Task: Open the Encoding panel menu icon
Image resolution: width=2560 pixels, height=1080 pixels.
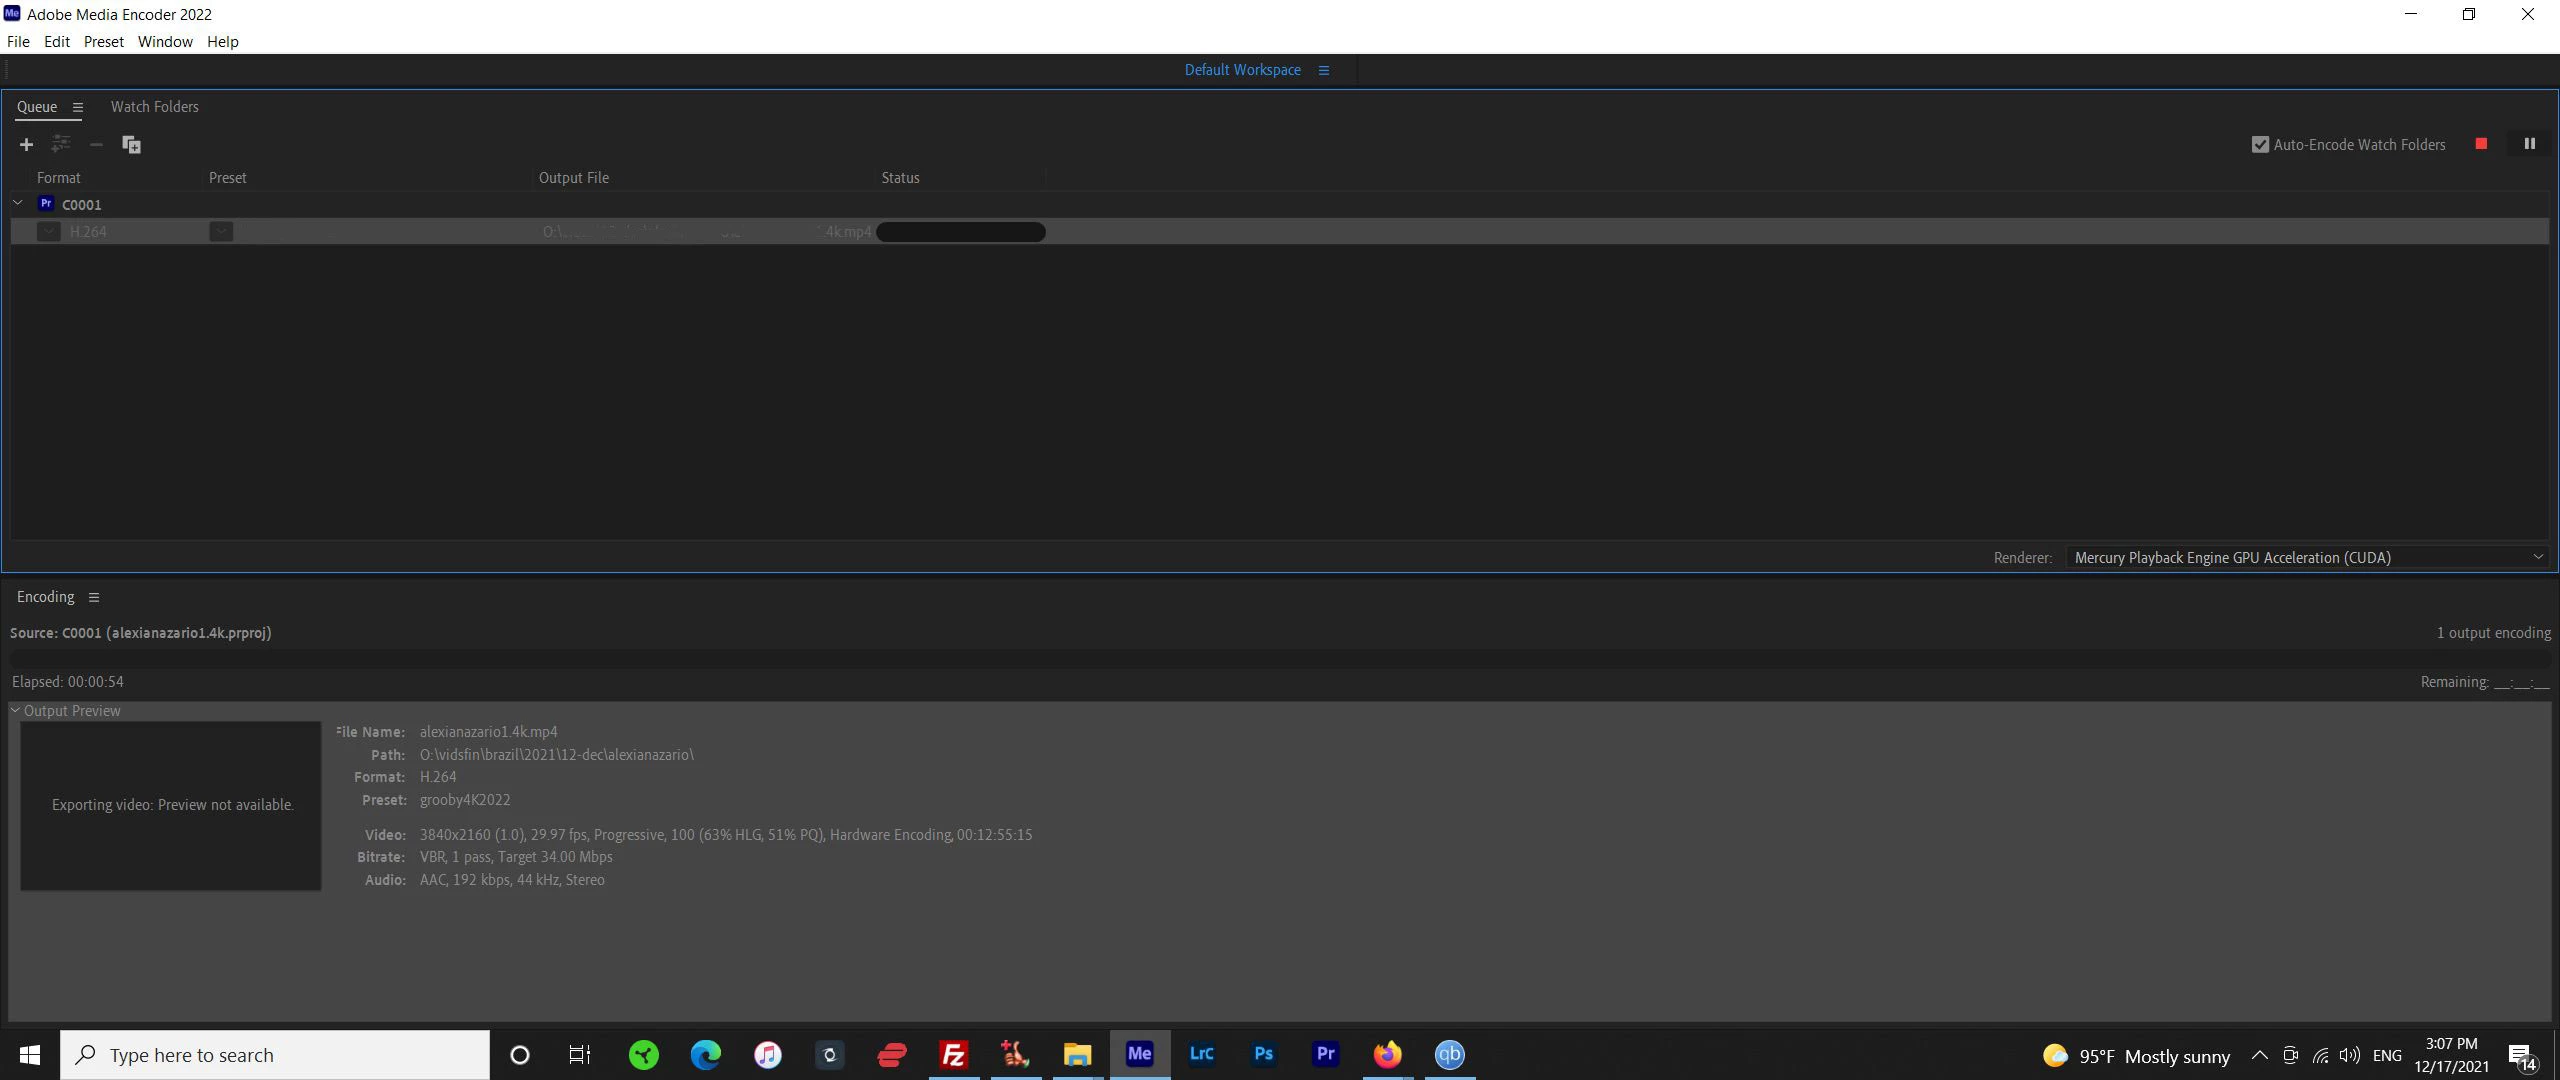Action: 94,597
